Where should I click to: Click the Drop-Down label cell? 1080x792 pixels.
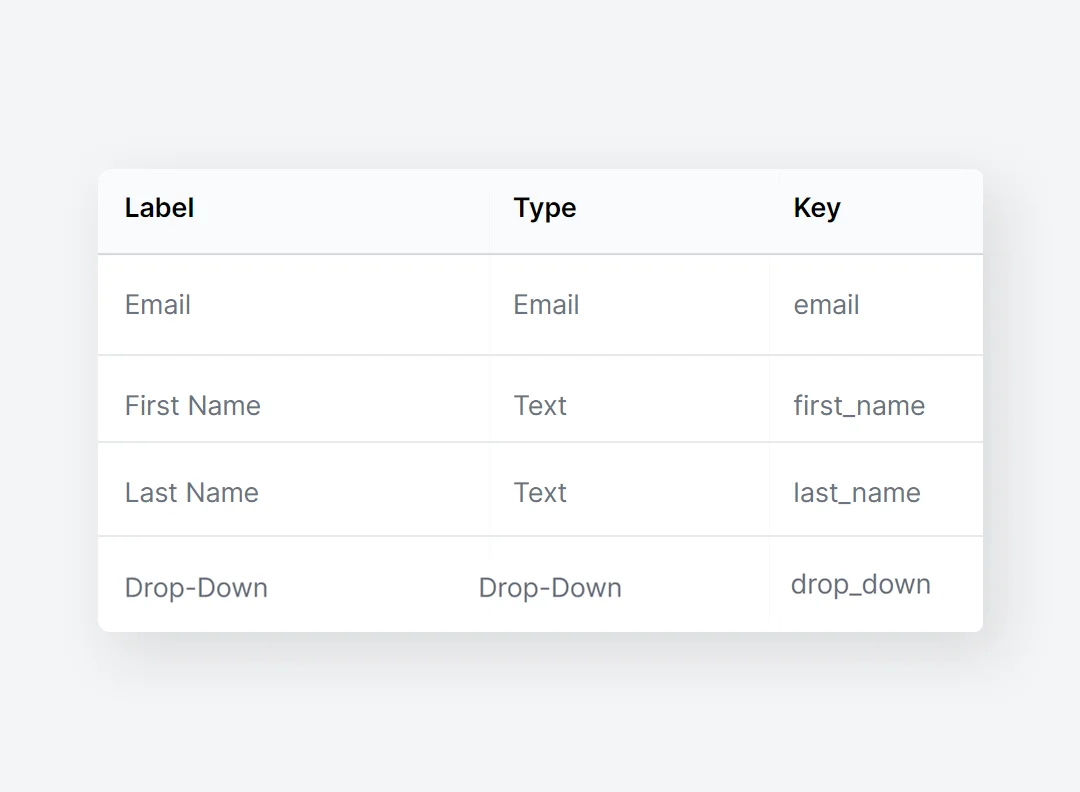(196, 587)
